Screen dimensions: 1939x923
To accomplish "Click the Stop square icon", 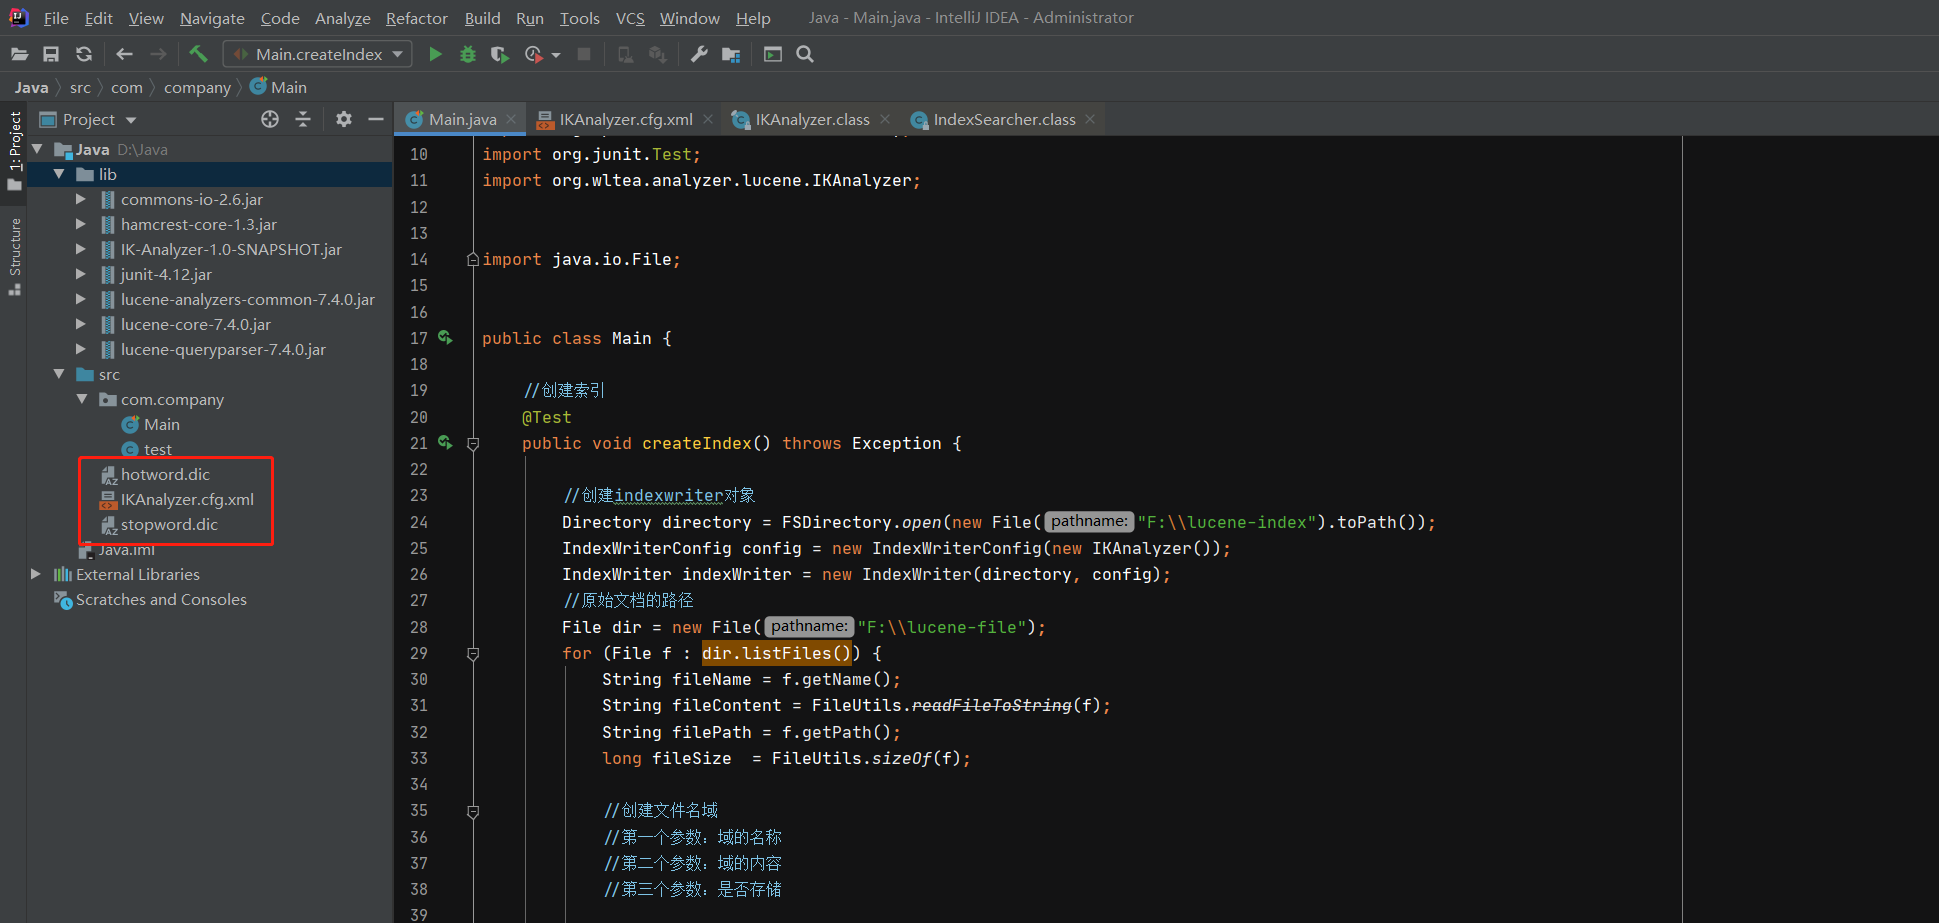I will [x=584, y=54].
